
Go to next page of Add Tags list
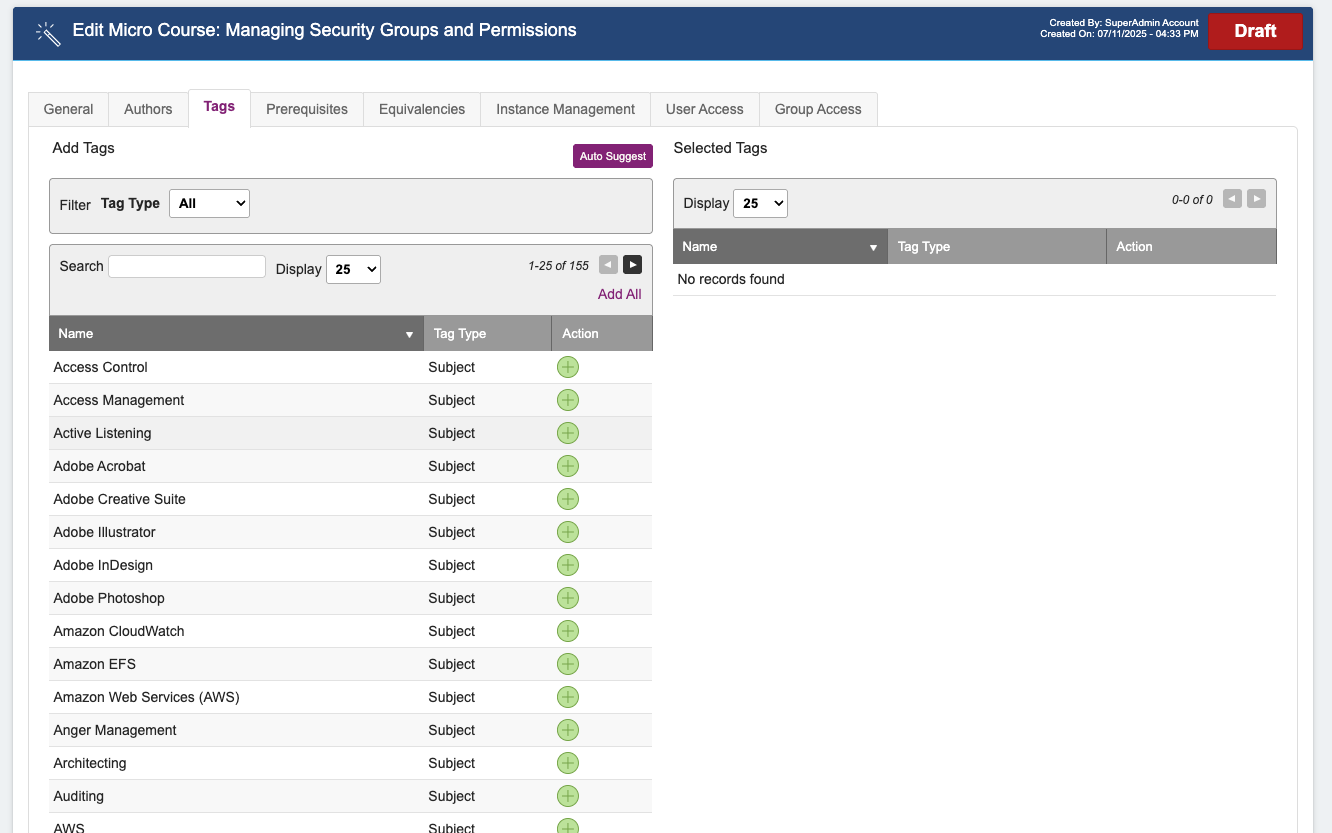pos(633,265)
